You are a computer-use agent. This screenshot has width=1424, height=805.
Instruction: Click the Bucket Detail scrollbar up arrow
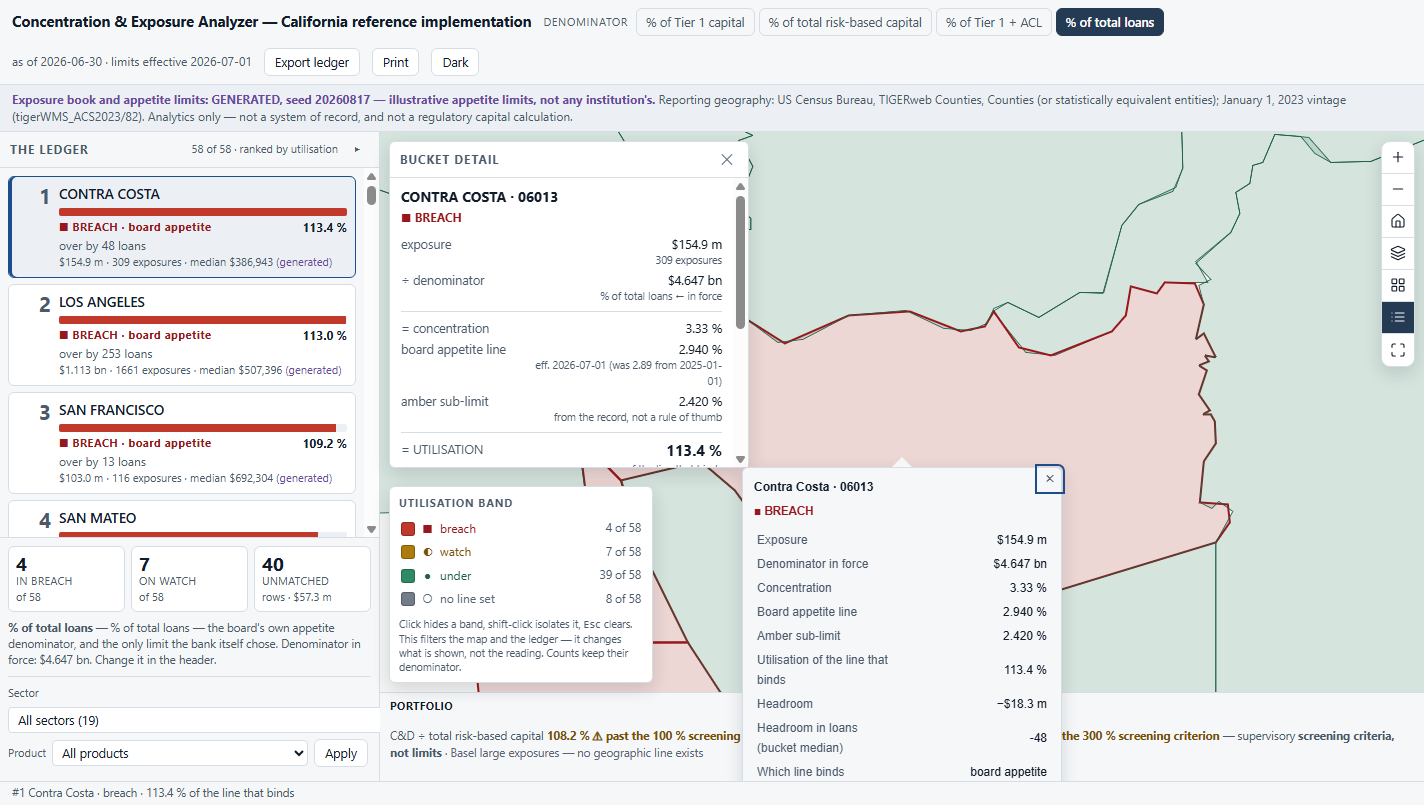coord(741,186)
